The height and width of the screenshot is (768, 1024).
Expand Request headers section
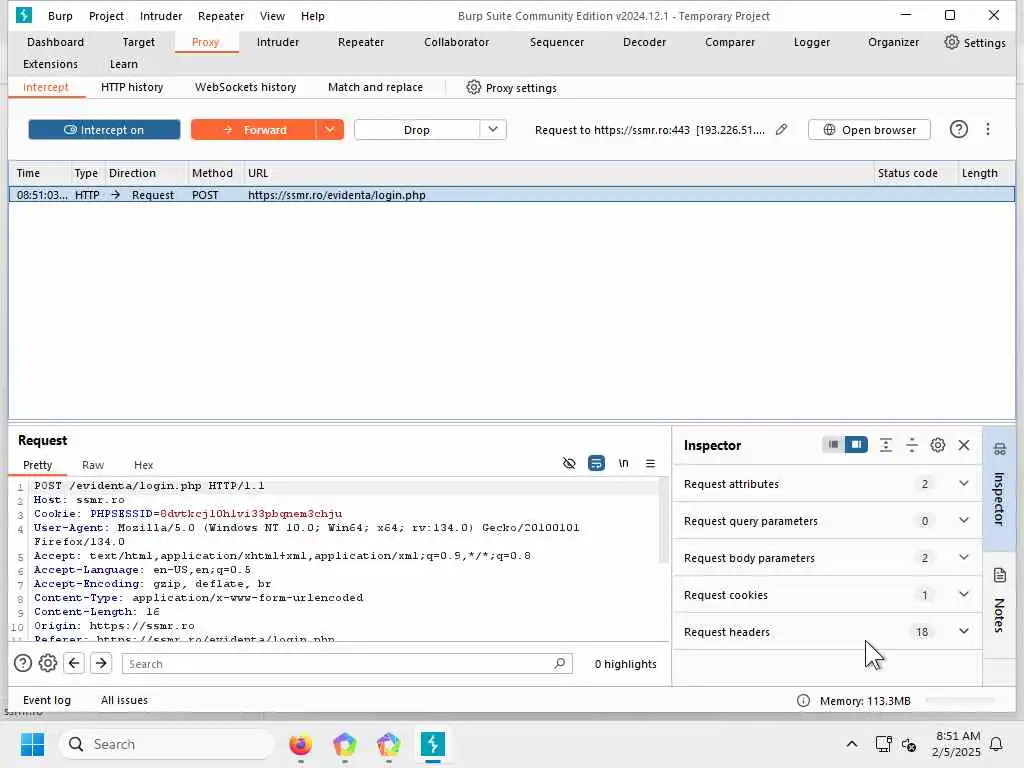tap(963, 632)
